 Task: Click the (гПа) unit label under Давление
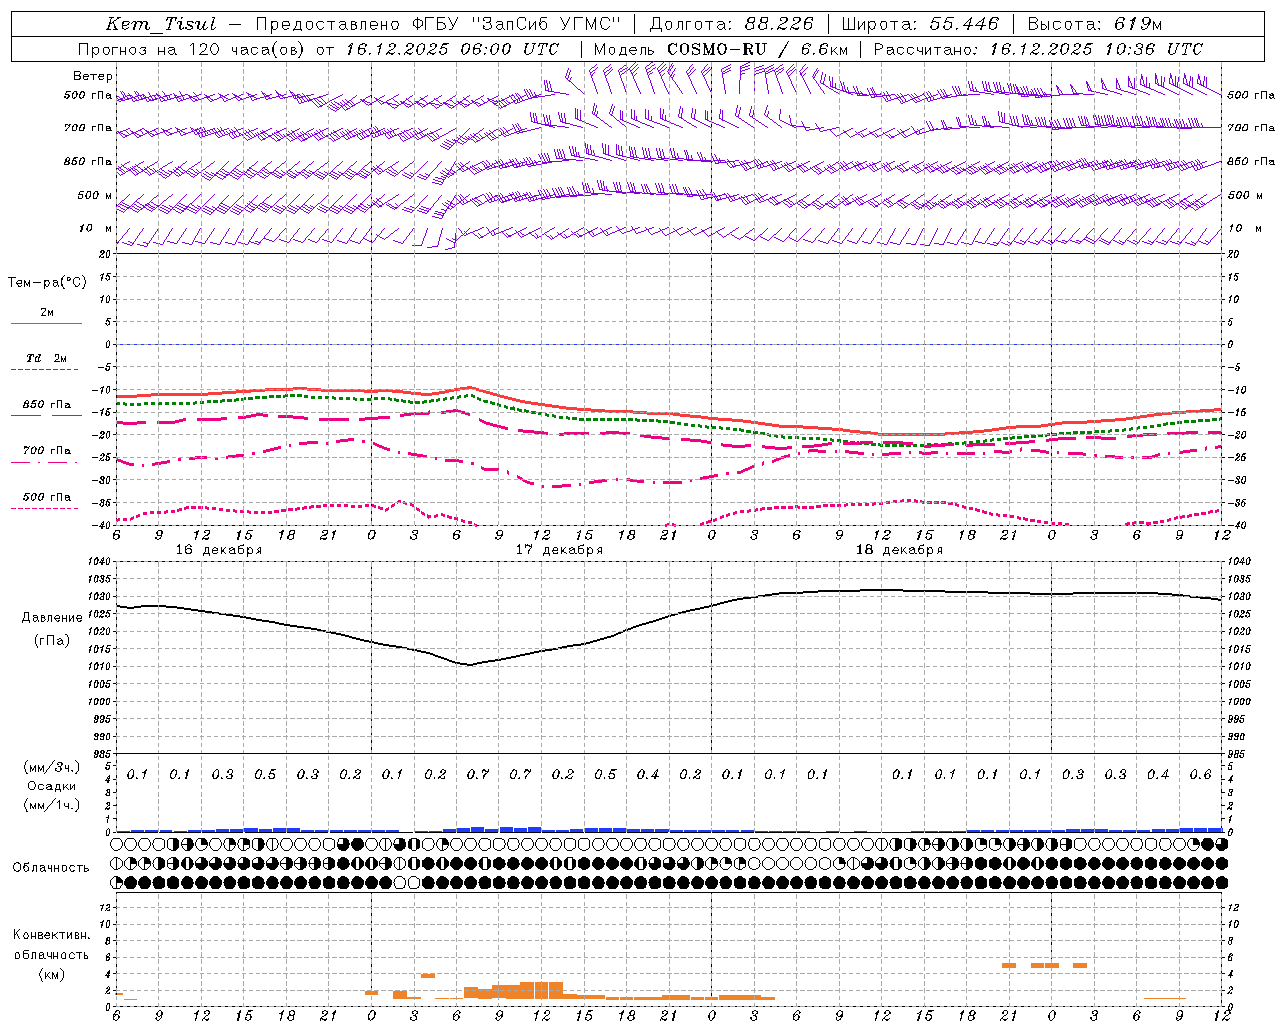(x=52, y=640)
